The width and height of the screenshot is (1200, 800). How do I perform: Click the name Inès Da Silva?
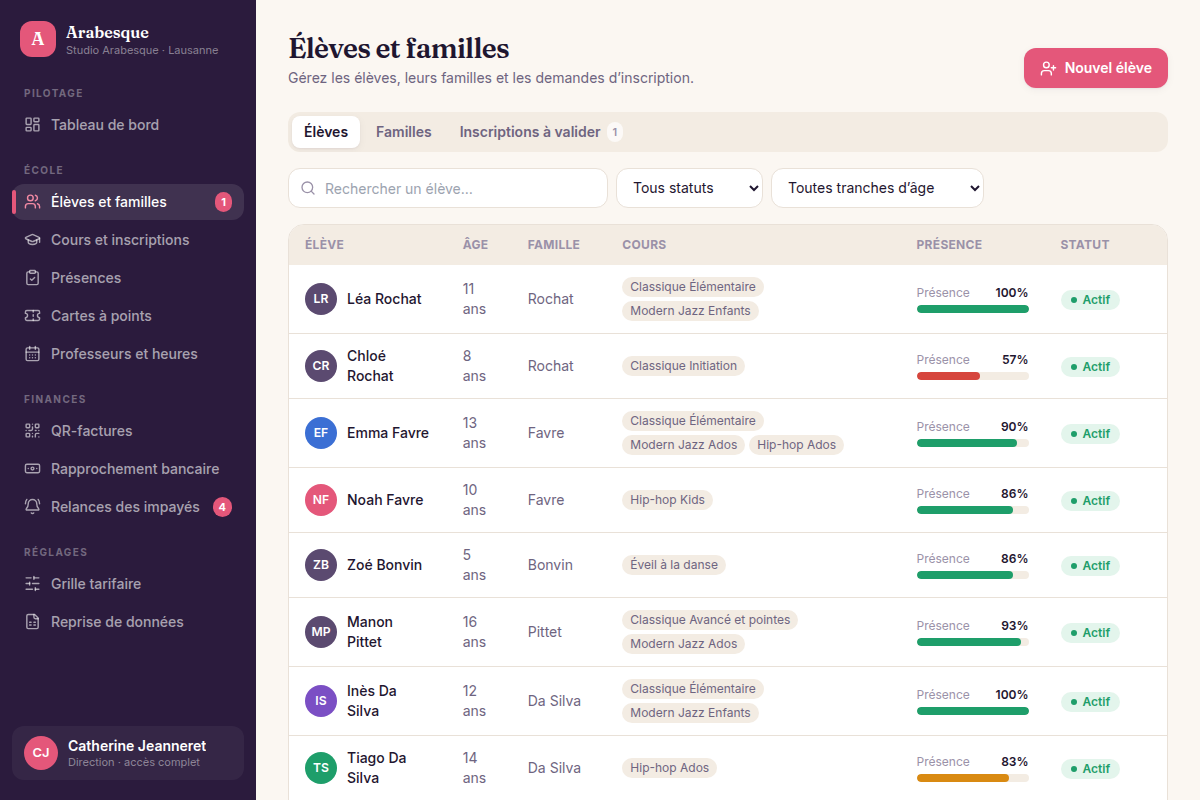tap(372, 701)
